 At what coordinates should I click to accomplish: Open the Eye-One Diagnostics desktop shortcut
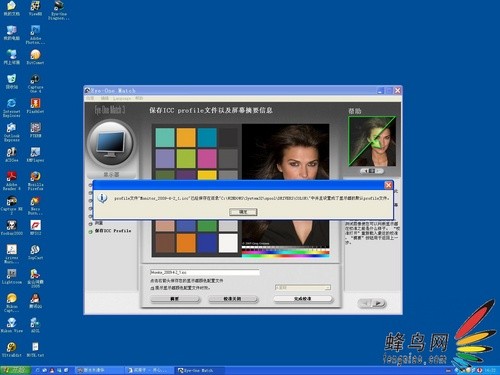(x=59, y=10)
